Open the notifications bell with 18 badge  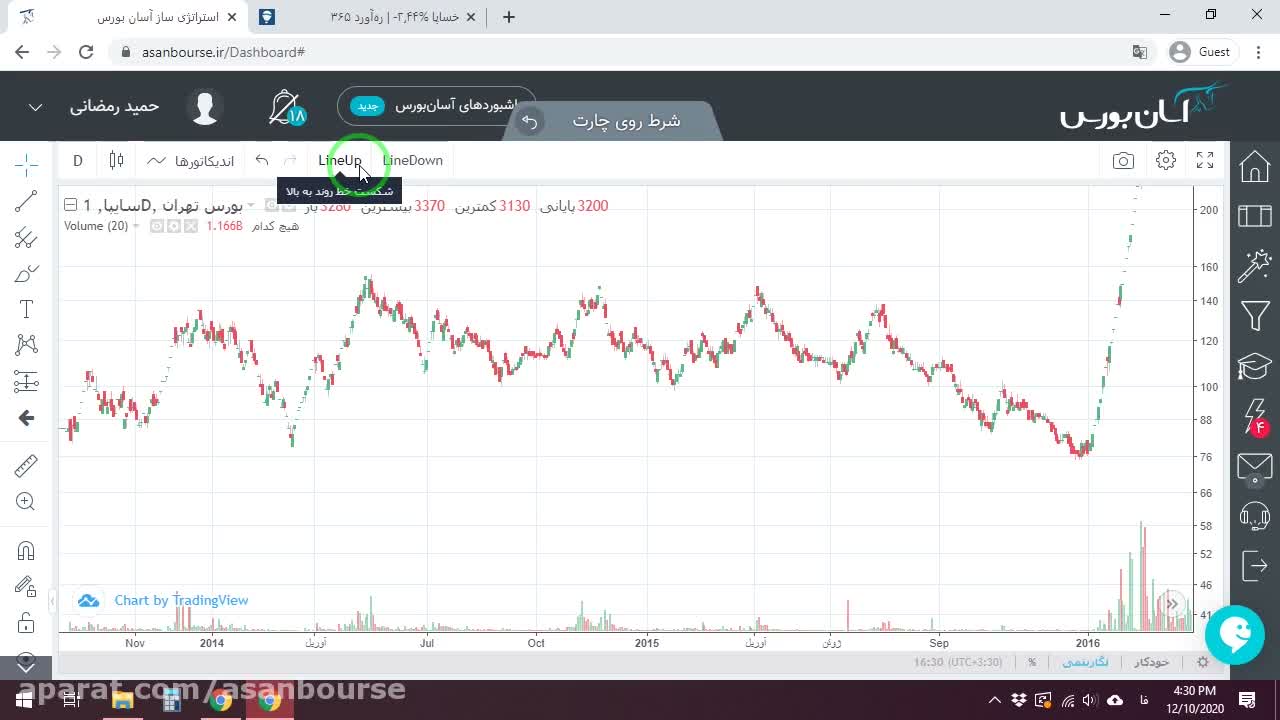click(x=287, y=107)
